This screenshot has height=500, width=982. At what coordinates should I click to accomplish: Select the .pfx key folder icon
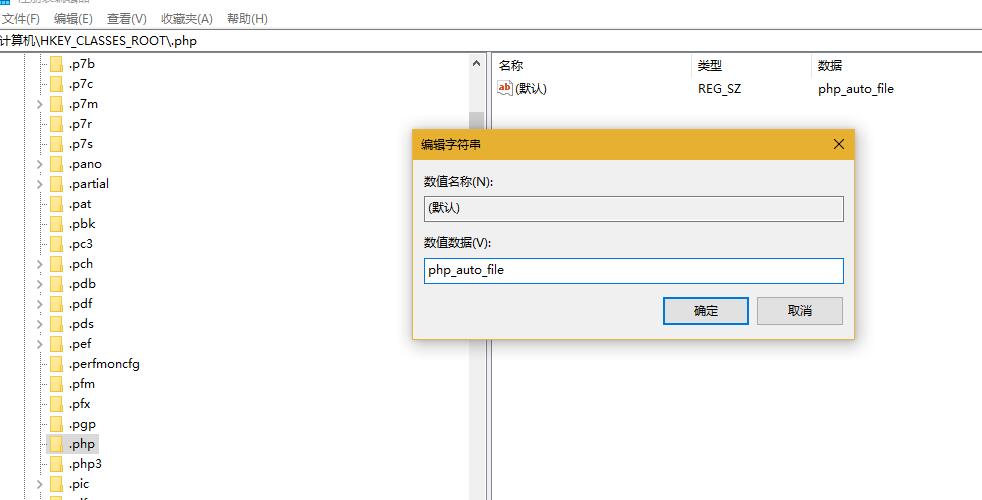point(56,404)
